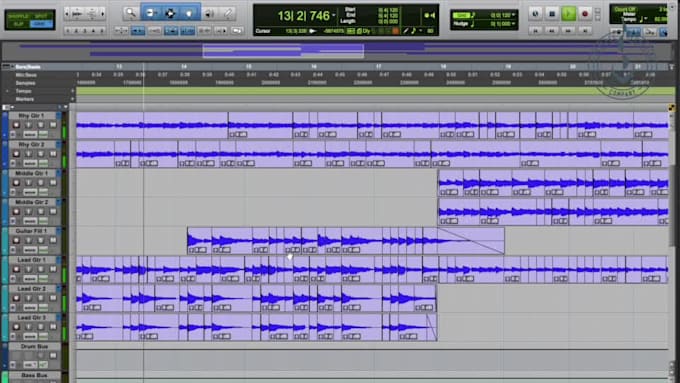Viewport: 680px width, 383px height.
Task: Open the ruler view selector beside Bars|Beats
Action: pos(6,67)
